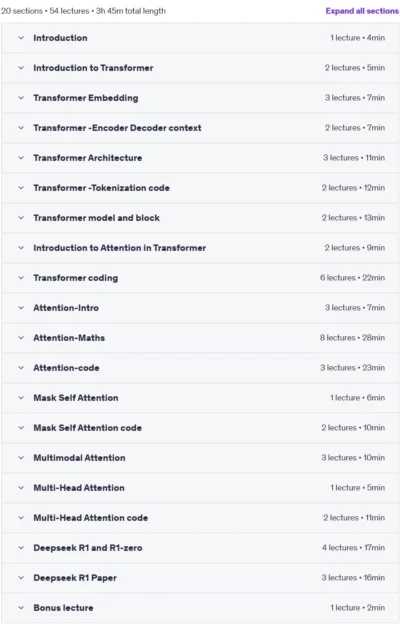The height and width of the screenshot is (624, 400).
Task: Expand Transformer -Tokenization code chevron
Action: pos(21,188)
